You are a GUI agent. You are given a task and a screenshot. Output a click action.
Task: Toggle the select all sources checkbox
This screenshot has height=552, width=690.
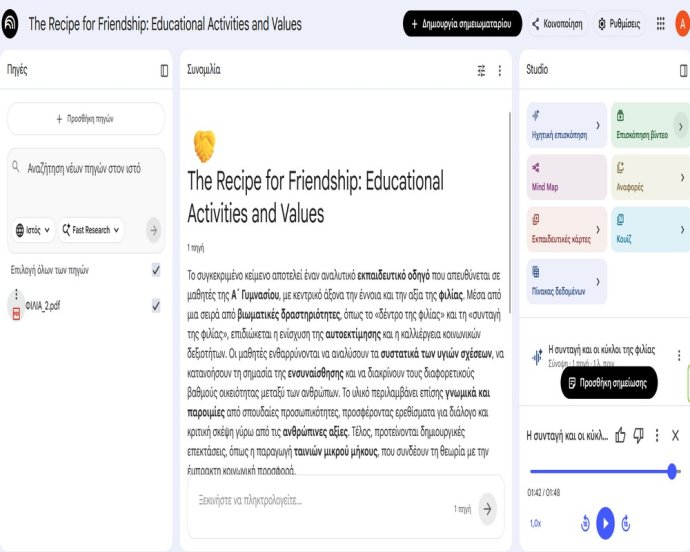point(156,270)
